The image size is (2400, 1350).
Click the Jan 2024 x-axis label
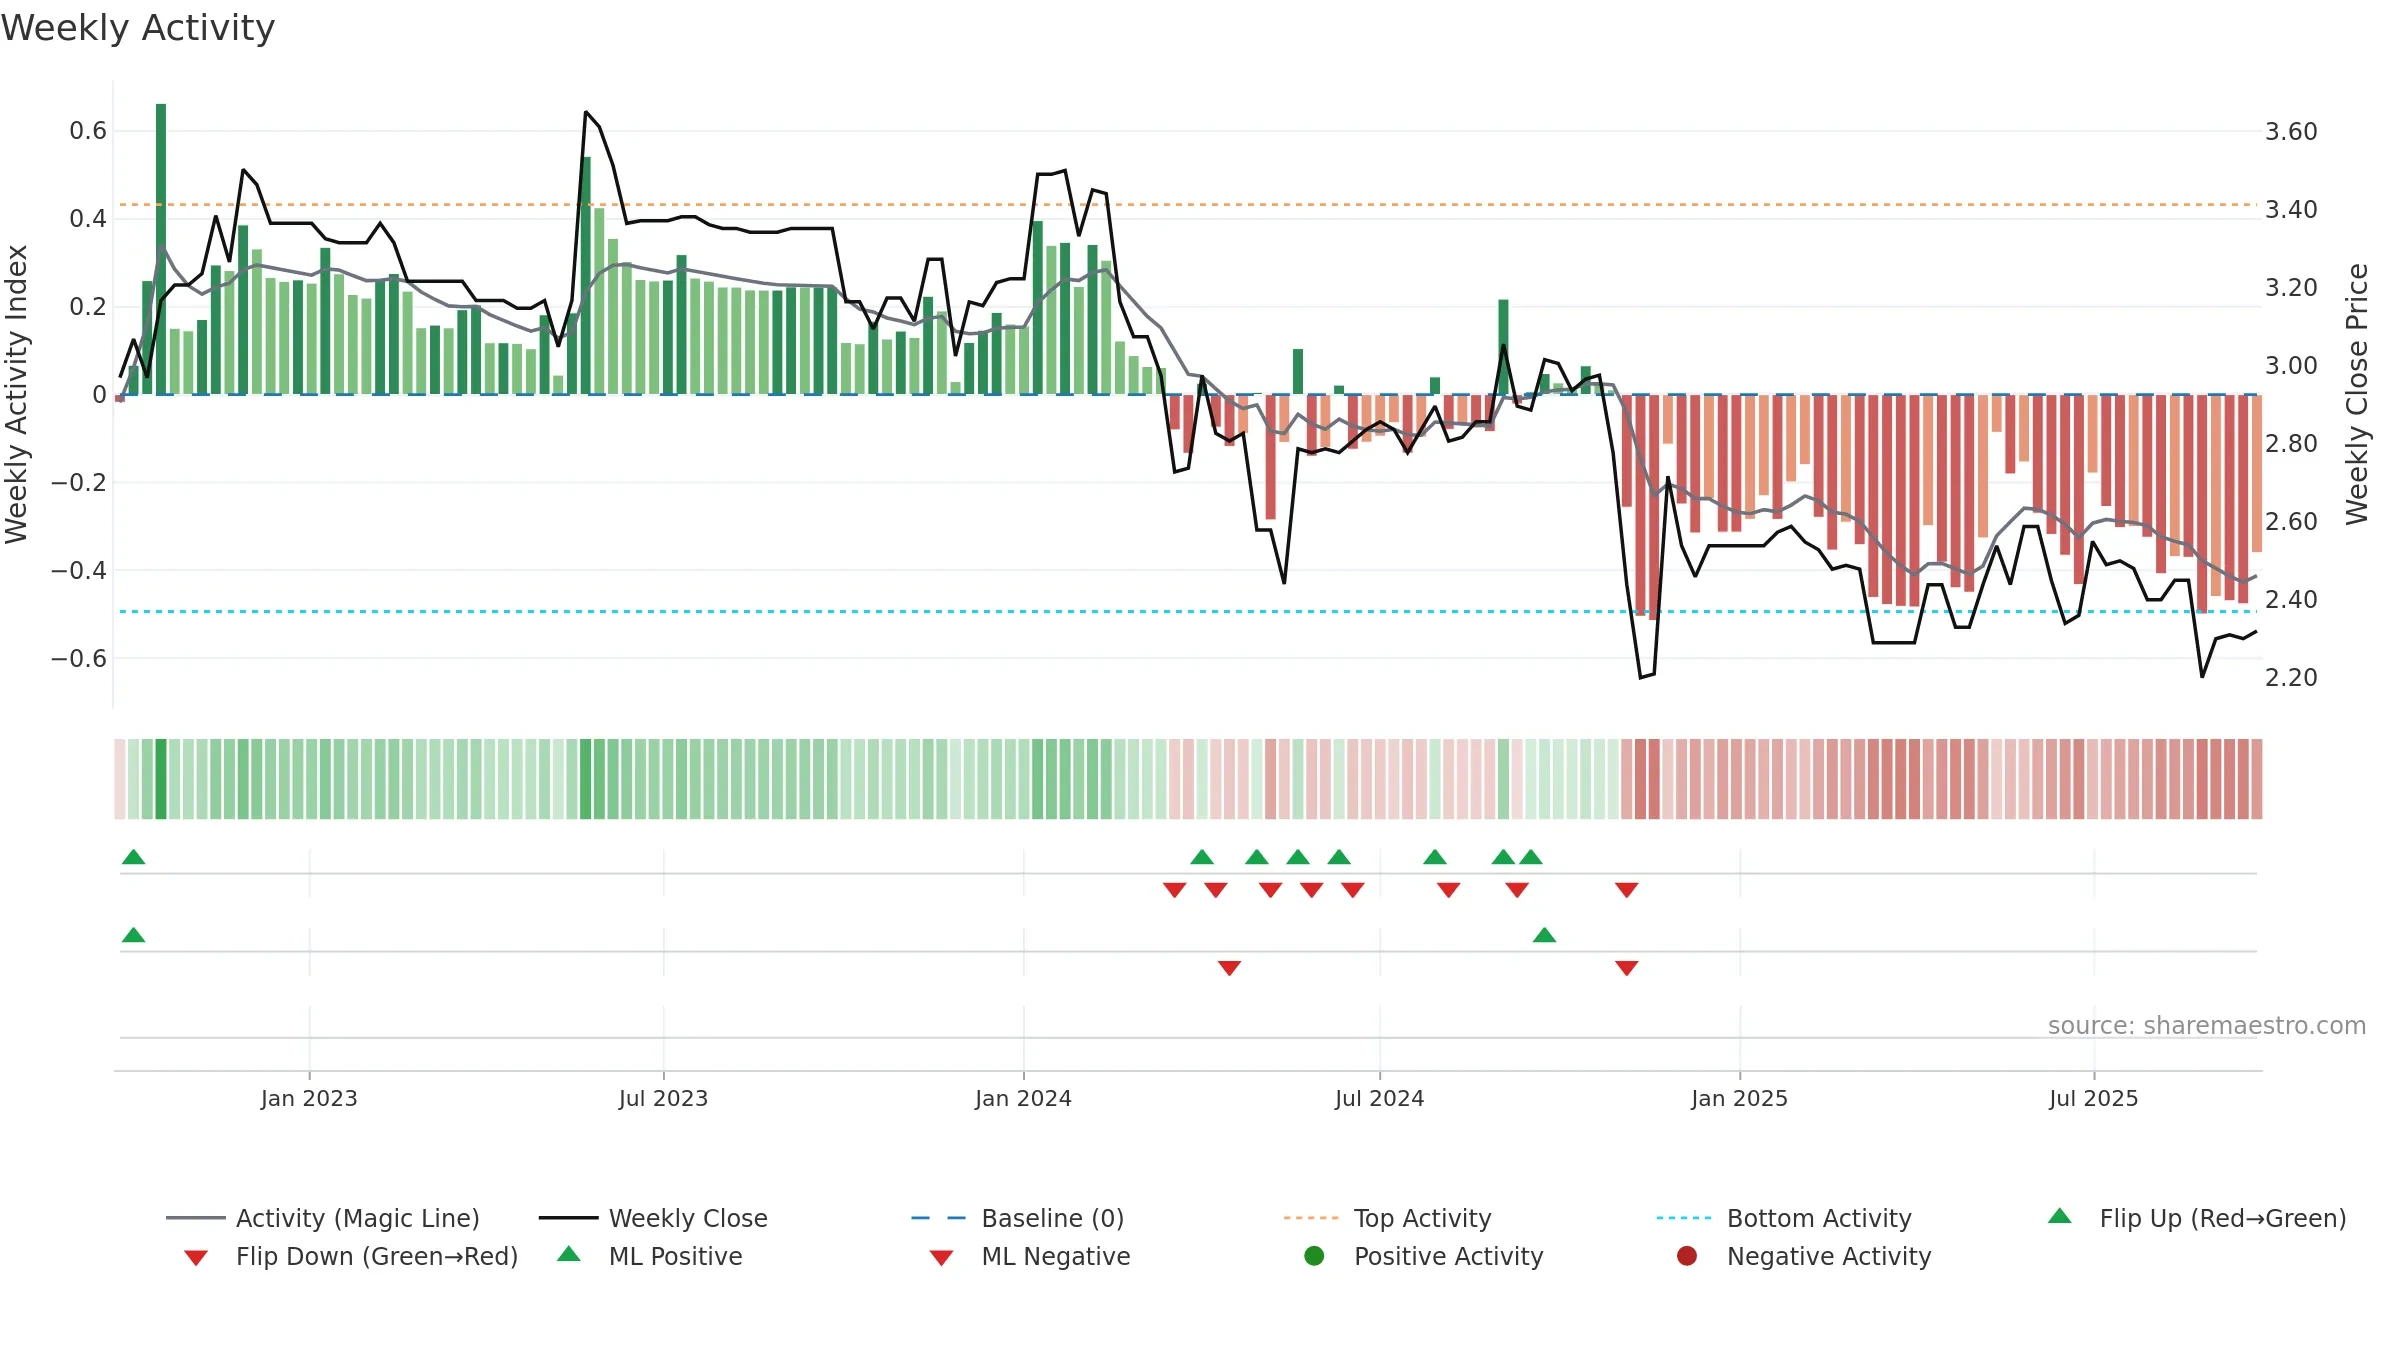1023,1098
